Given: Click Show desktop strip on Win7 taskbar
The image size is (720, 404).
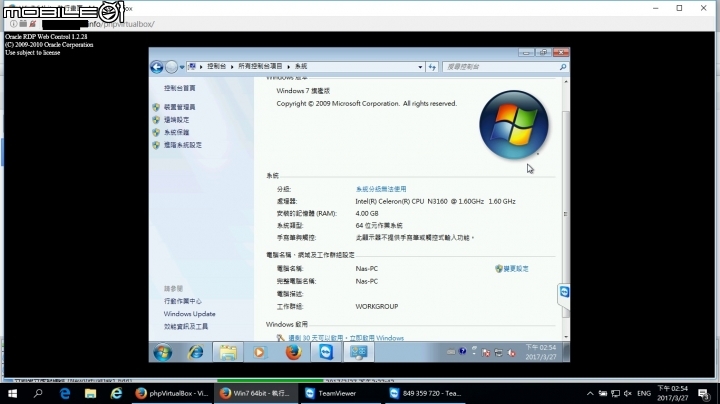Looking at the screenshot, I should click(566, 352).
